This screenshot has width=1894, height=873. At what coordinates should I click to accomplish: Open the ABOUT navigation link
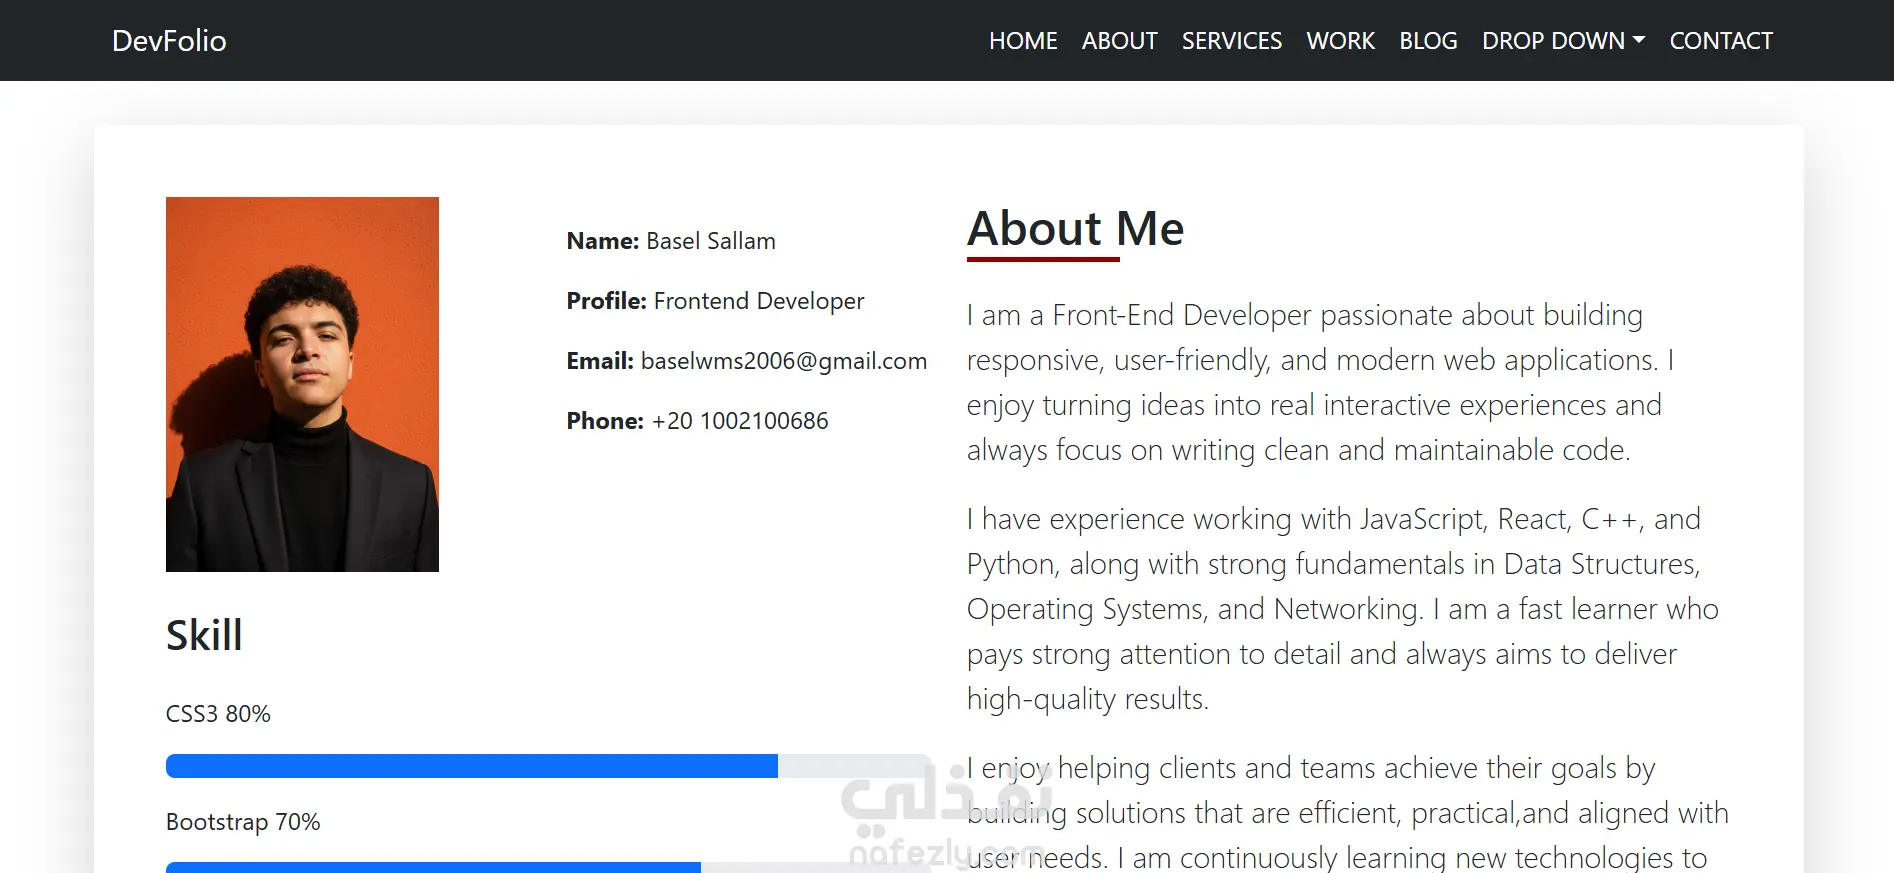tap(1119, 41)
